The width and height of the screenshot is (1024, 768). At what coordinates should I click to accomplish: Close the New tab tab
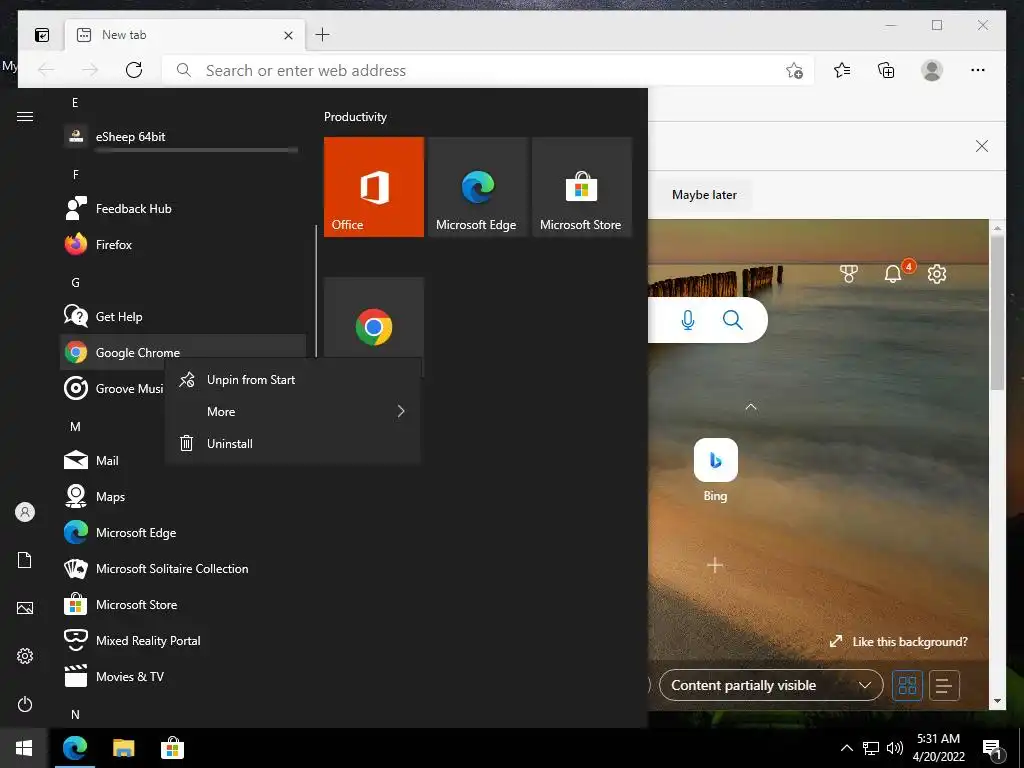pyautogui.click(x=288, y=35)
